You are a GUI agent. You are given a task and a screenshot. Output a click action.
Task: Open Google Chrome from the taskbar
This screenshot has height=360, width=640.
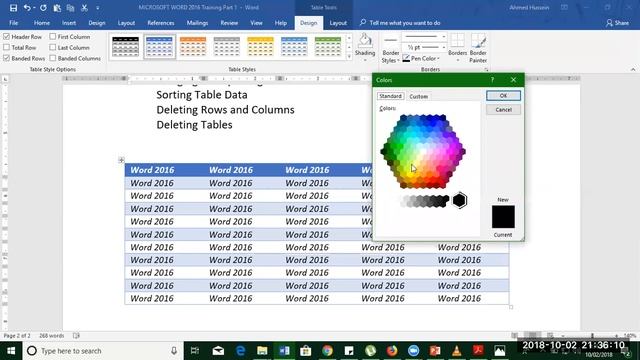[327, 351]
